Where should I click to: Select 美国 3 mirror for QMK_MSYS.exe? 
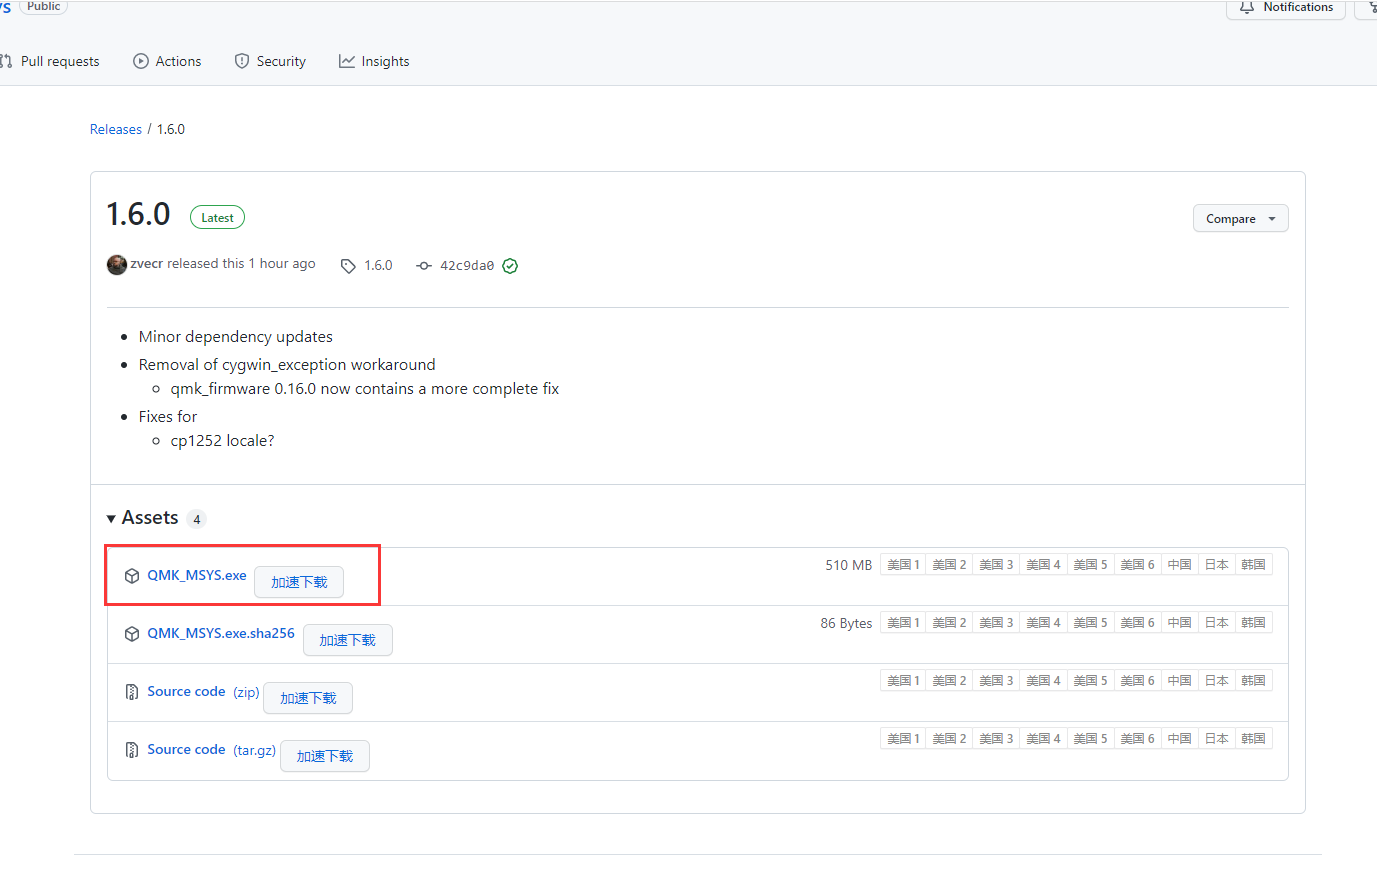tap(996, 565)
